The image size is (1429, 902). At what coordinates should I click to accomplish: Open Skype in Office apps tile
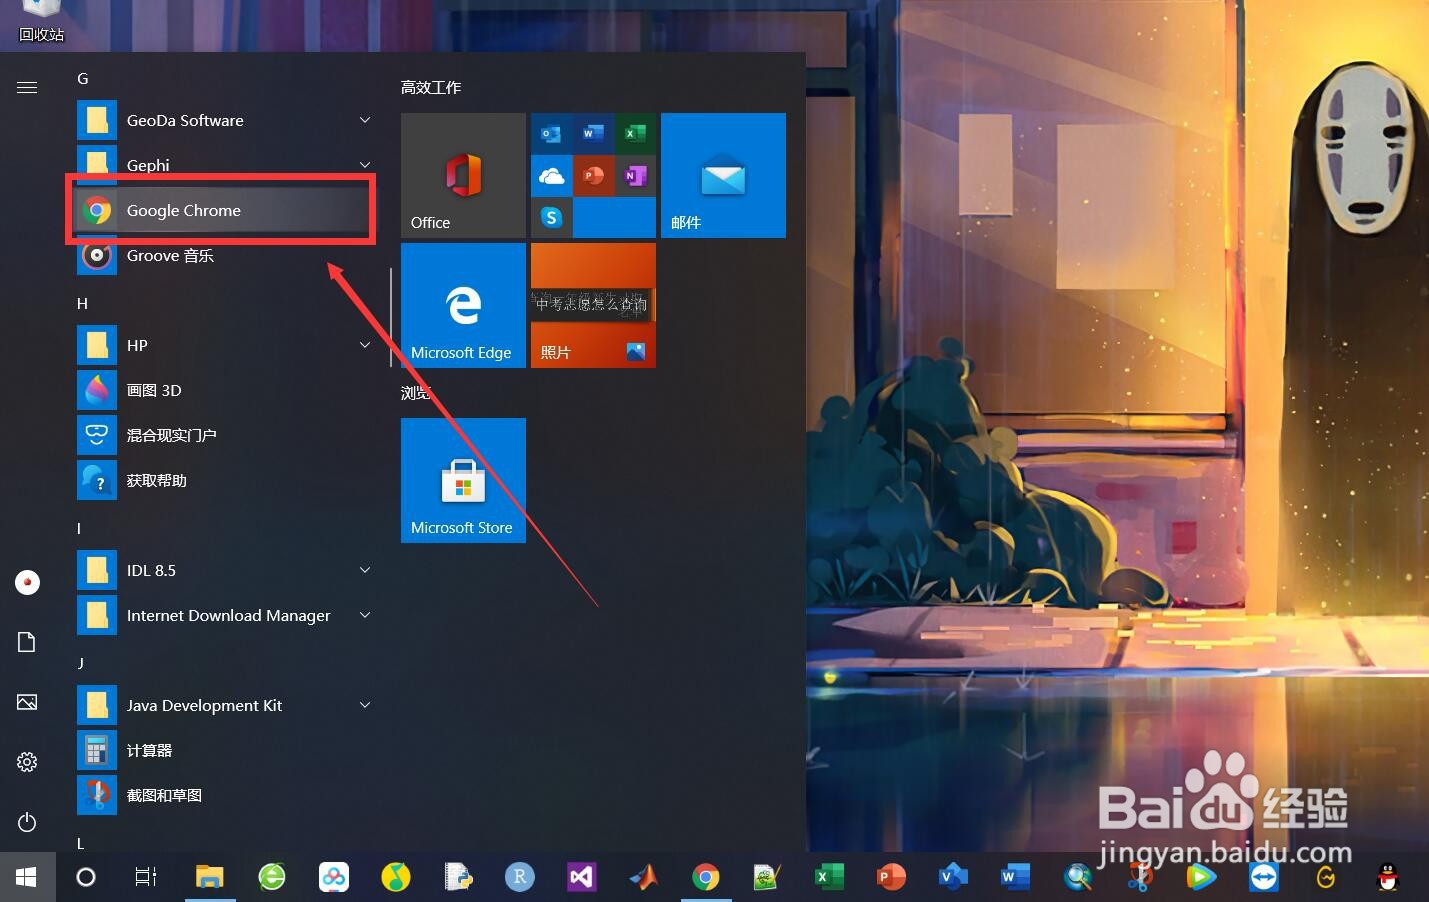point(551,217)
